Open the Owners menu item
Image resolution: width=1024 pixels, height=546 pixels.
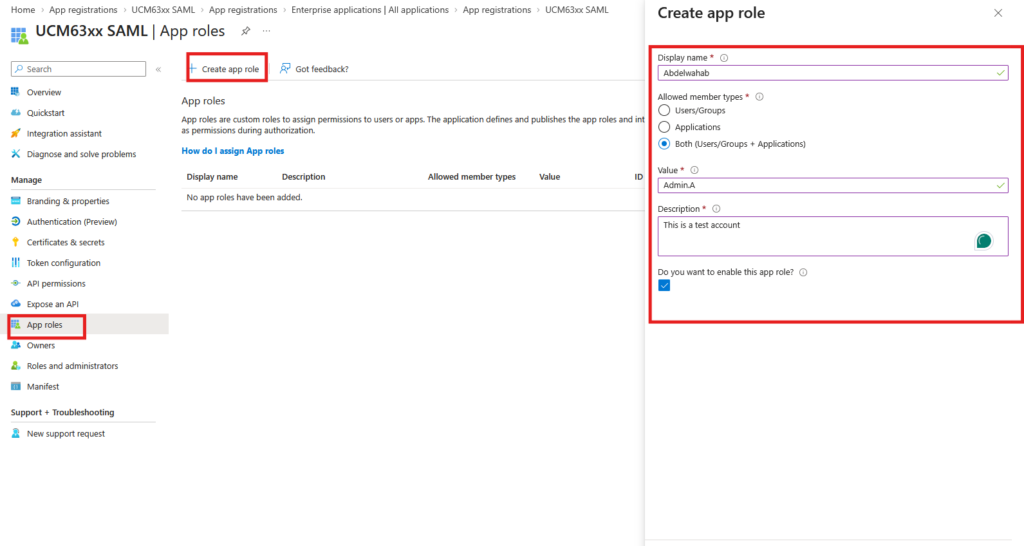(x=40, y=345)
